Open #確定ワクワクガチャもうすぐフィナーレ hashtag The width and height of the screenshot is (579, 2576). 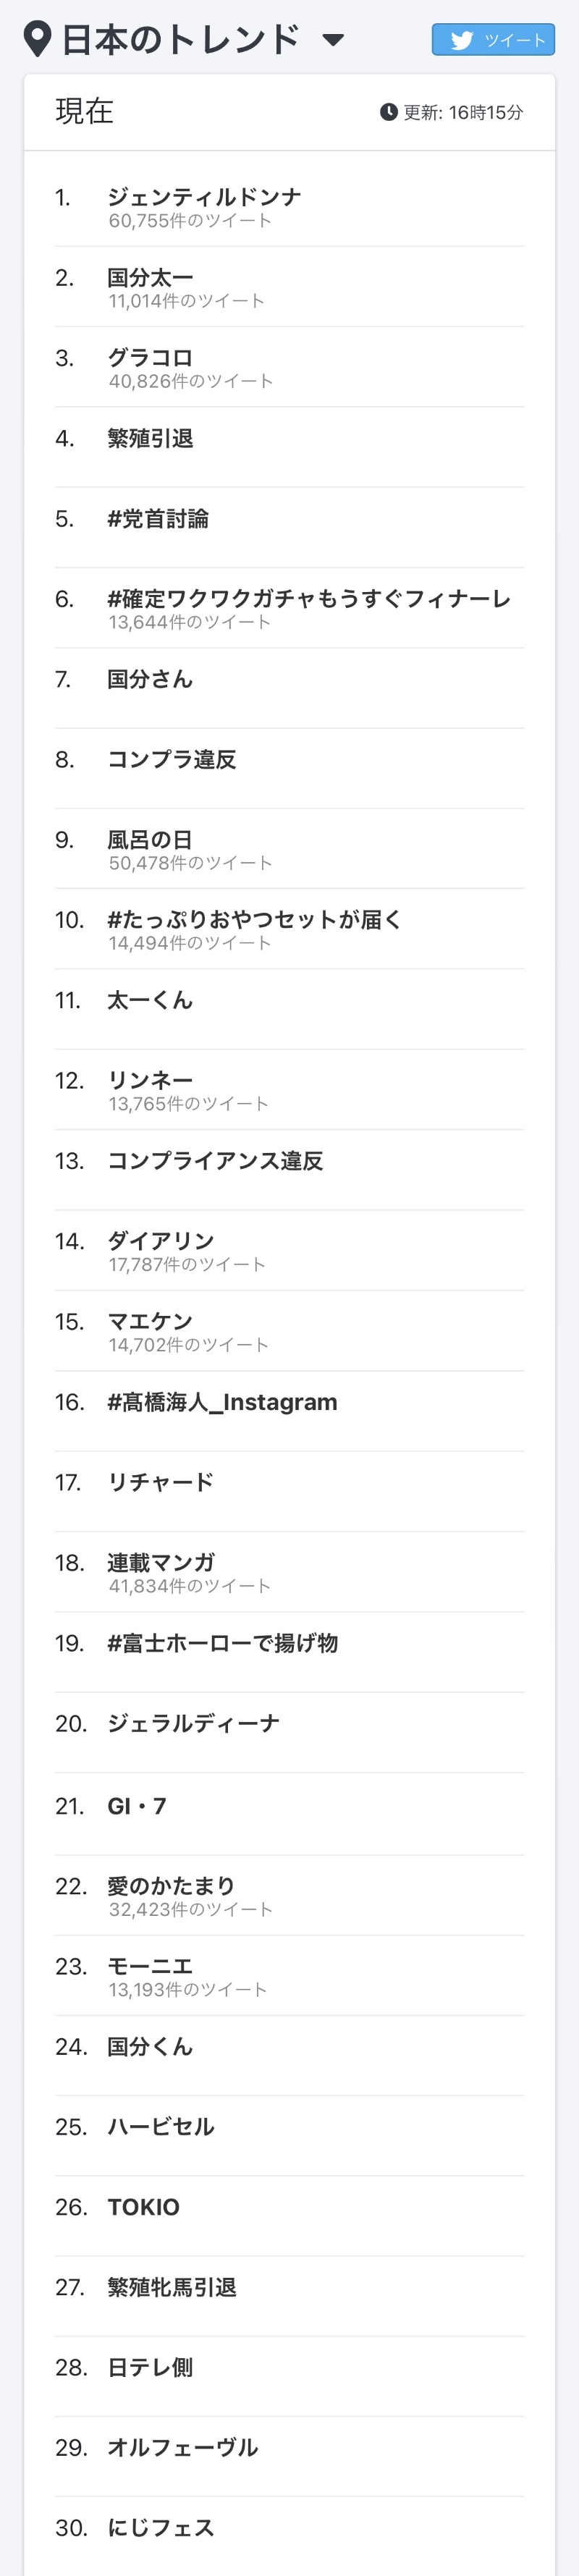pos(309,598)
